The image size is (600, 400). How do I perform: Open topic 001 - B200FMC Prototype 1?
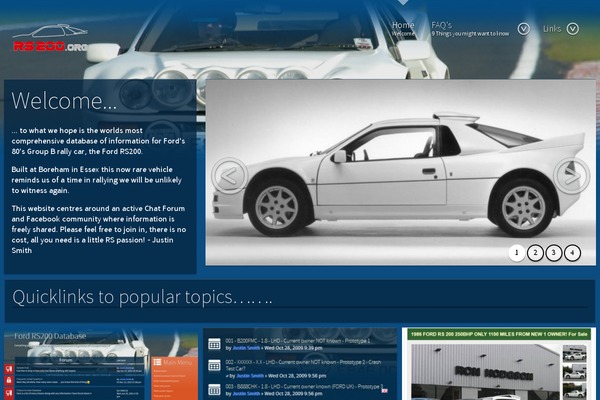pyautogui.click(x=298, y=341)
